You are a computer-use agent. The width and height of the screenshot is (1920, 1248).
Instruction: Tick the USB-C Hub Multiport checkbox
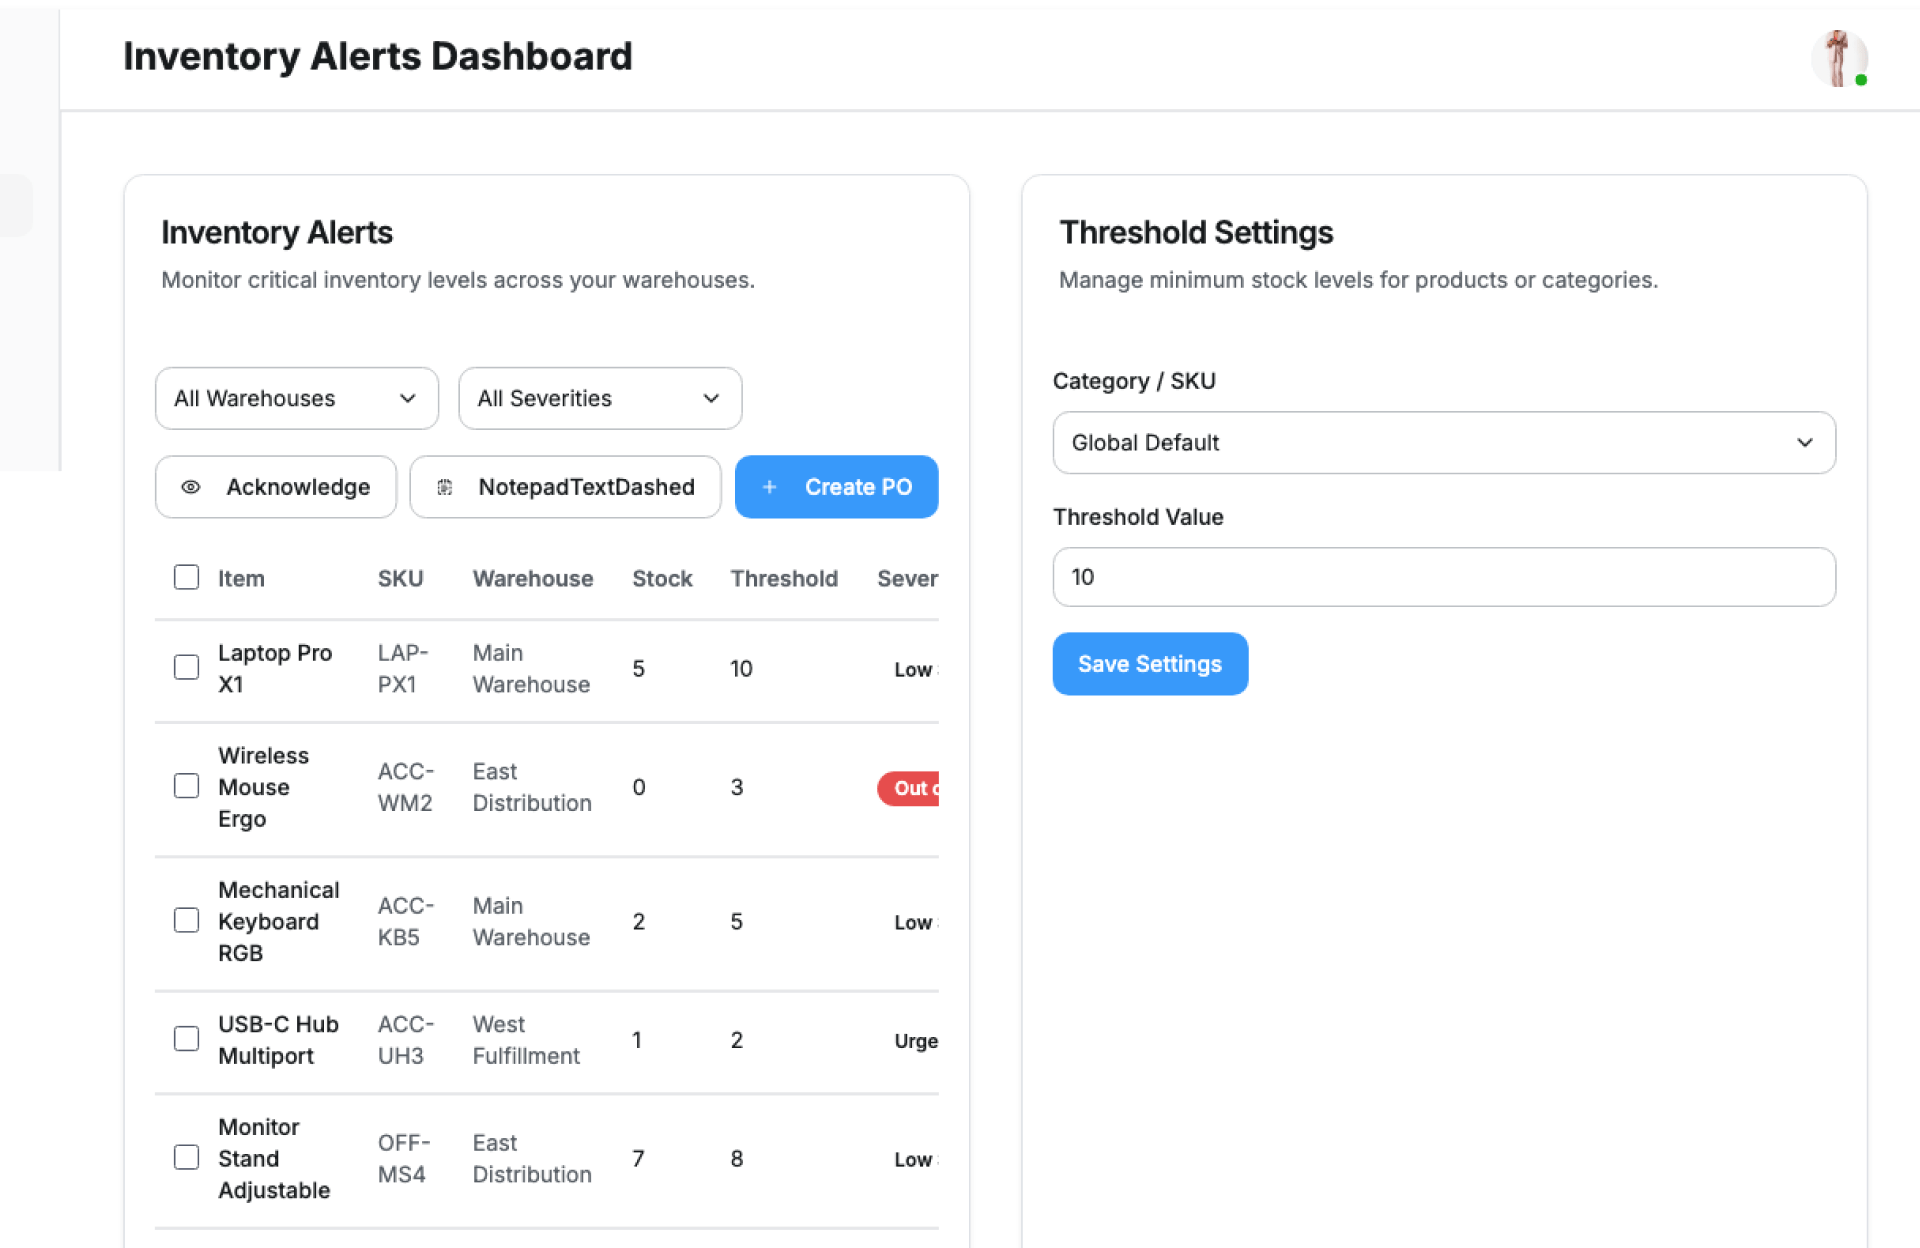pyautogui.click(x=186, y=1039)
